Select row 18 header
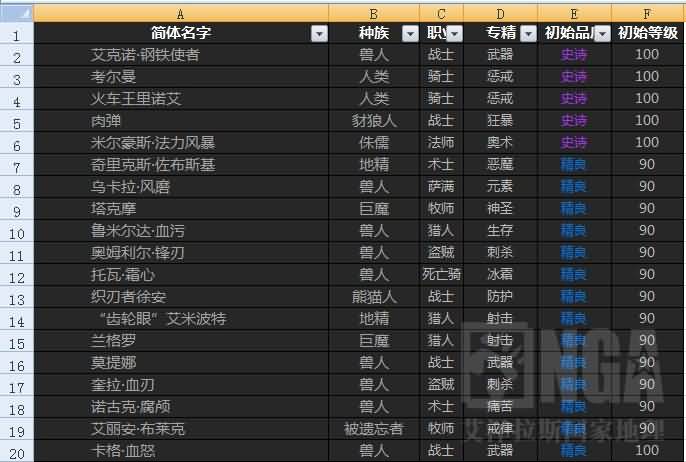The height and width of the screenshot is (462, 686). pos(17,407)
